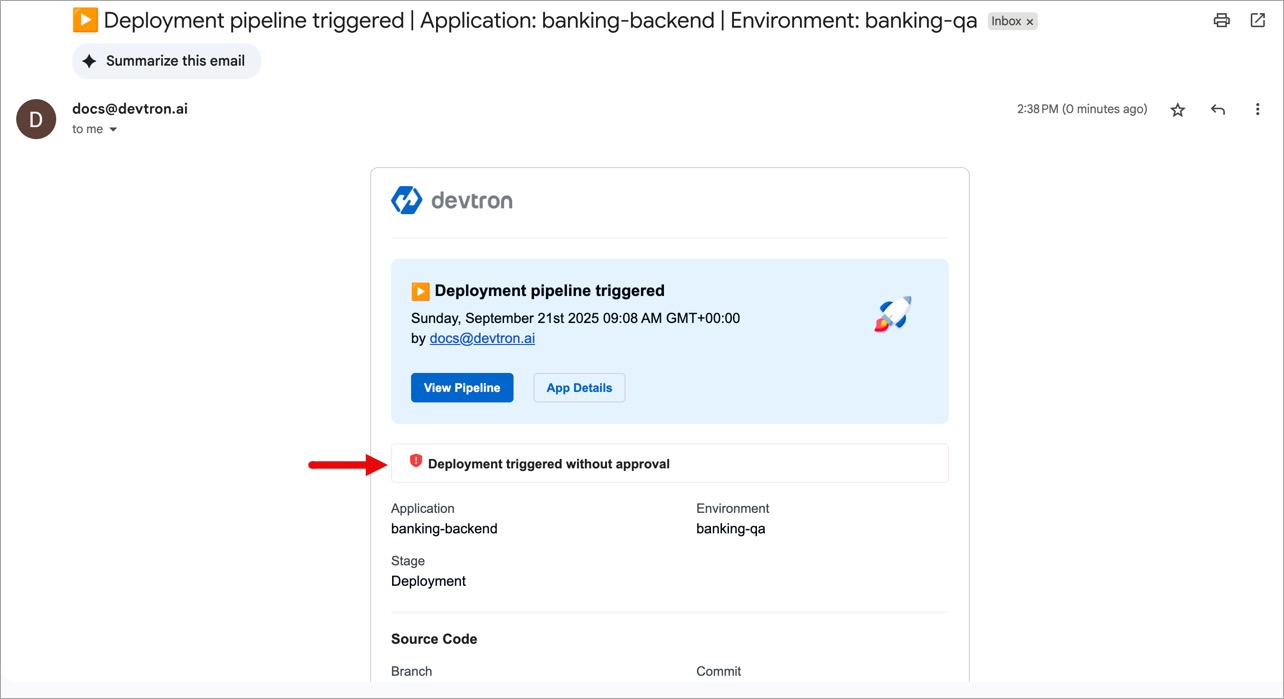Click the Print icon for this email
The width and height of the screenshot is (1284, 699).
click(1221, 20)
